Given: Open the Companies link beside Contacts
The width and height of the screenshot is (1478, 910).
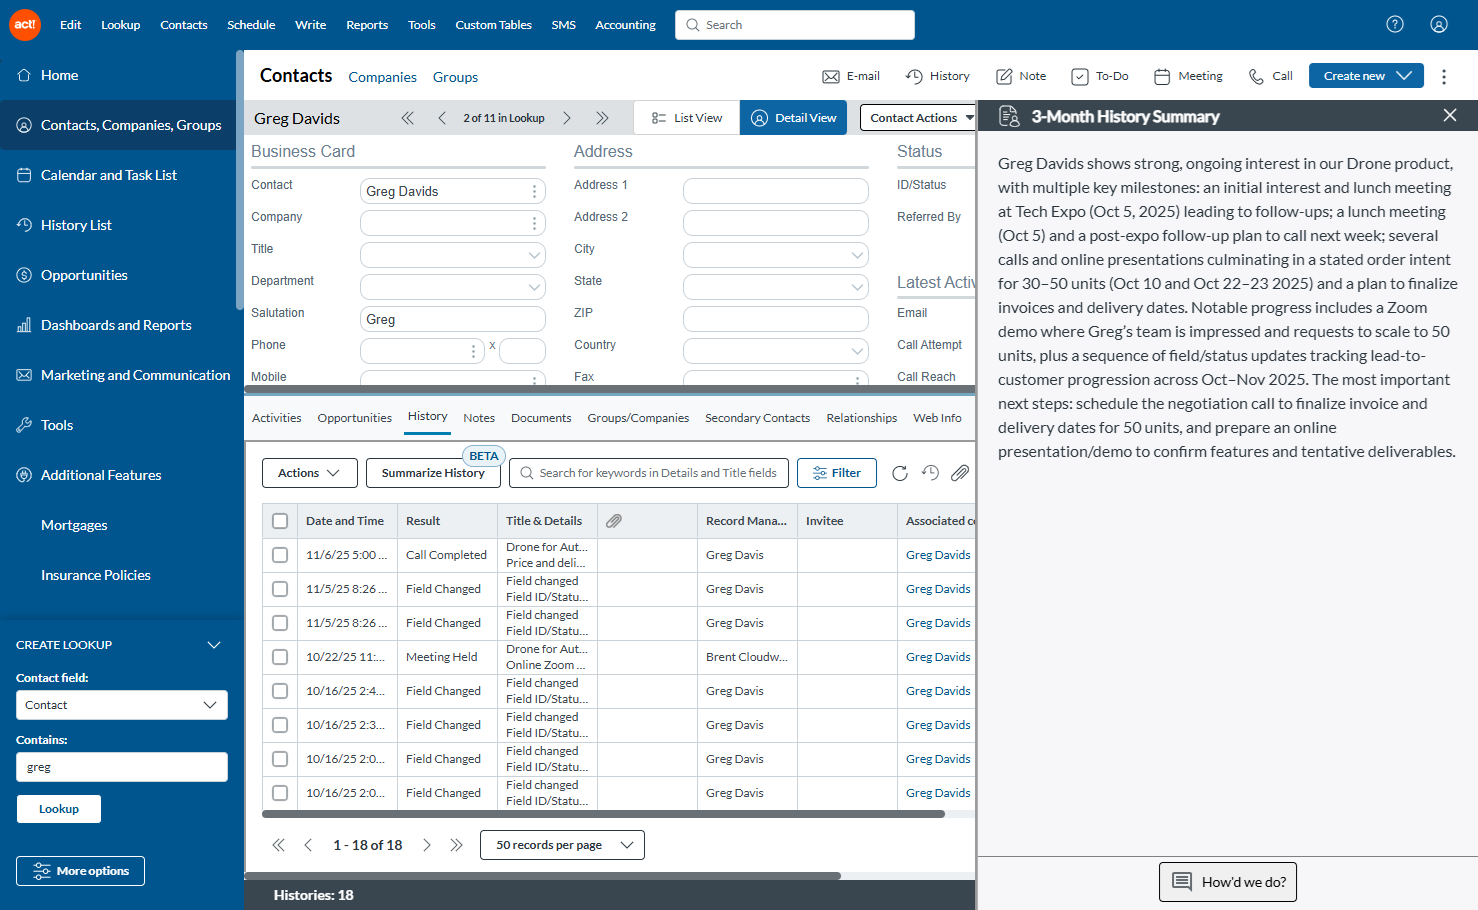Looking at the screenshot, I should pyautogui.click(x=382, y=77).
